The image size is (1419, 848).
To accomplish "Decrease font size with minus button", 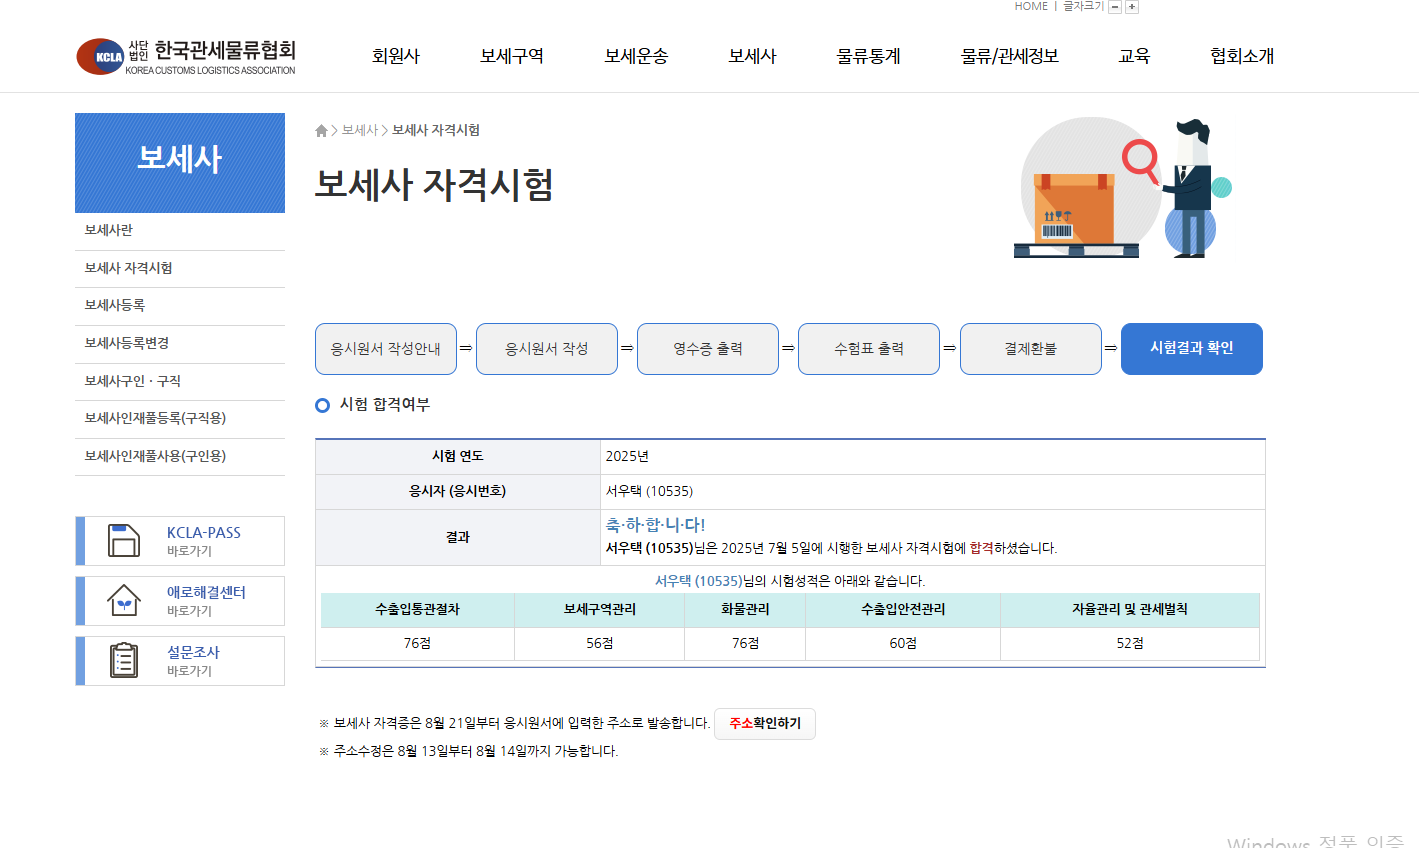I will pyautogui.click(x=1115, y=7).
